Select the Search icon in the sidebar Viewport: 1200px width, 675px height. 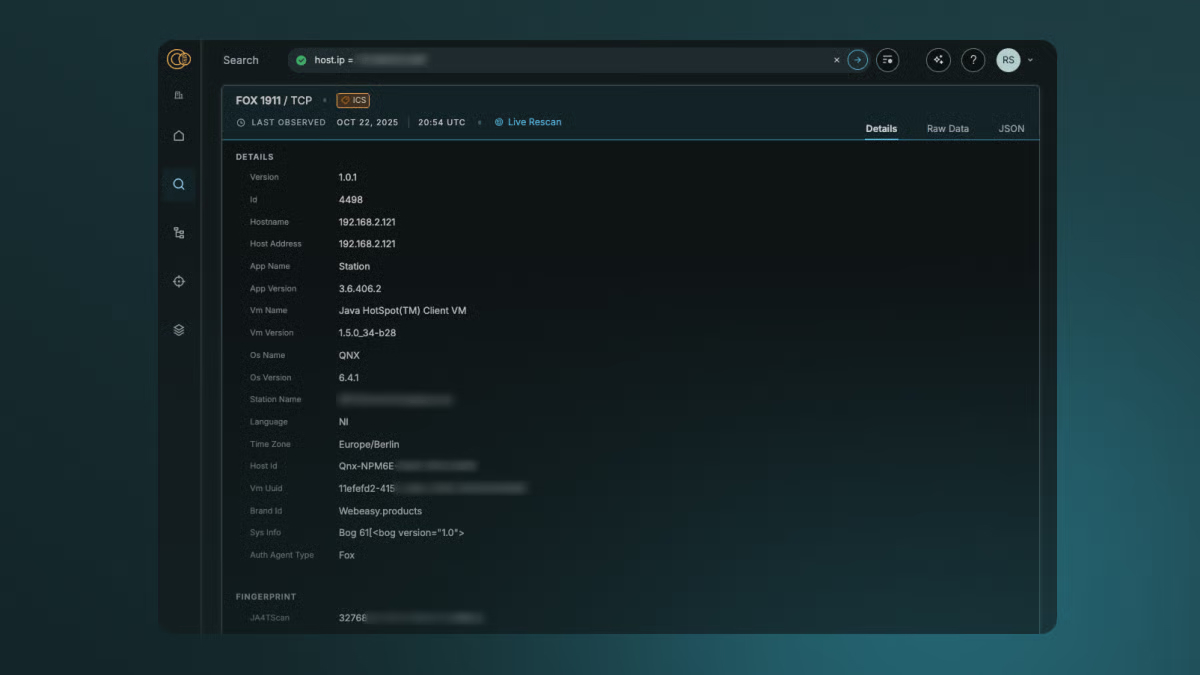pyautogui.click(x=178, y=184)
